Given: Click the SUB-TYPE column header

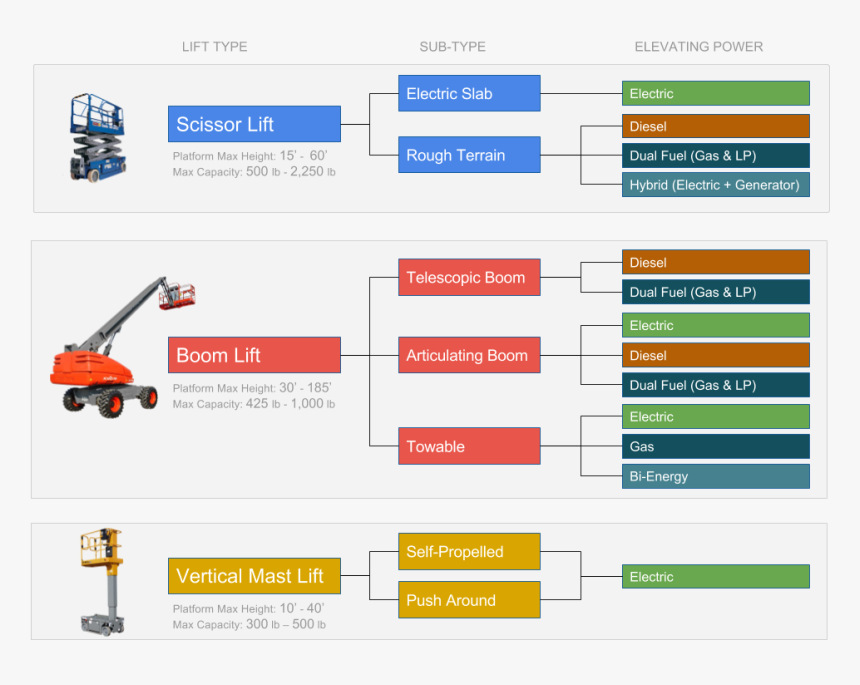Looking at the screenshot, I should [452, 47].
